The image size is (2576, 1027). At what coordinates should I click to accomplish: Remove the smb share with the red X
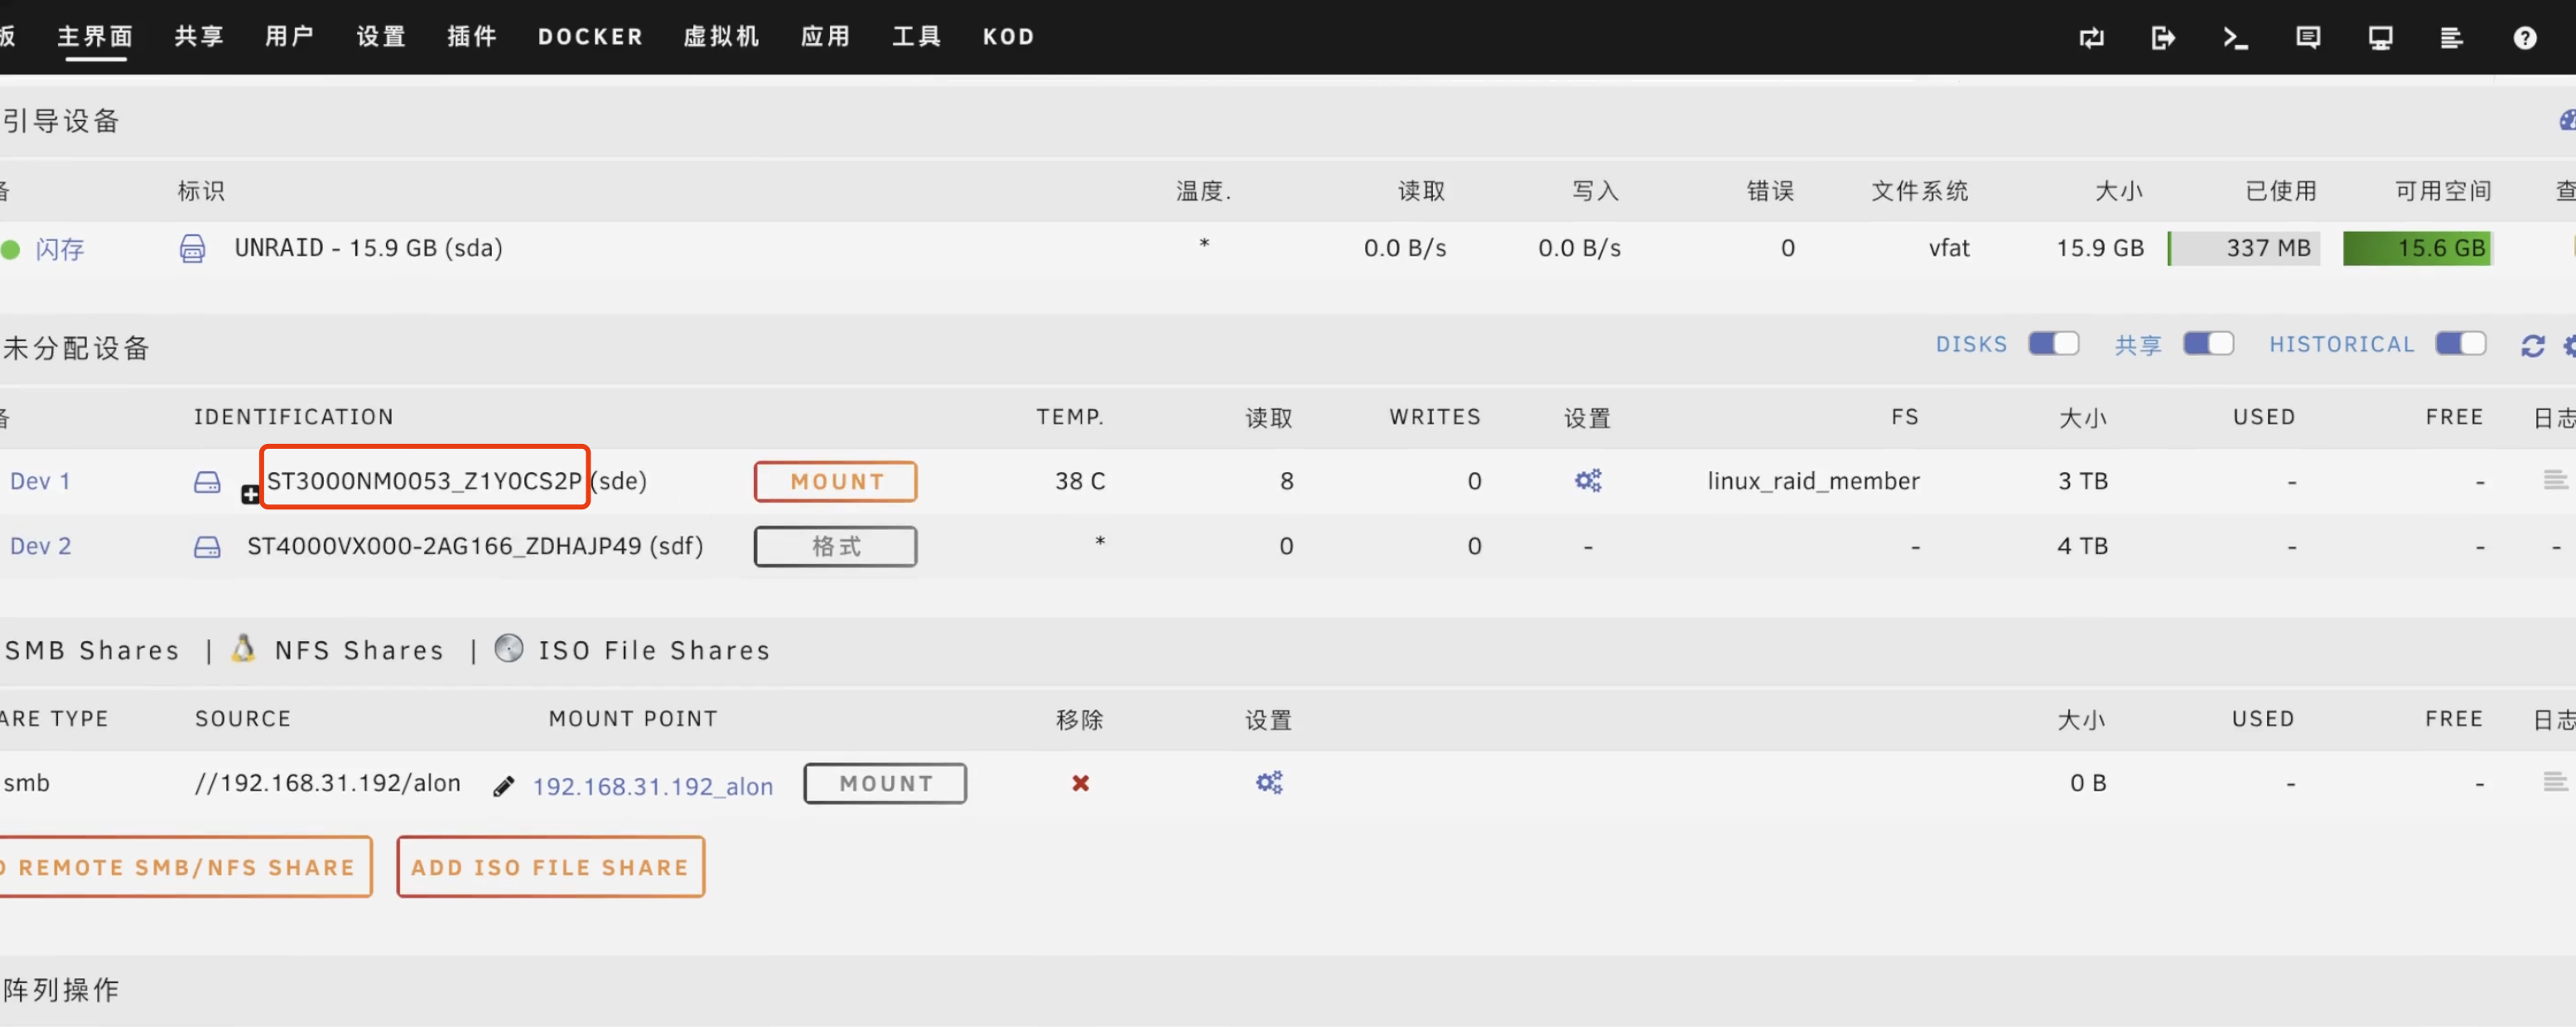coord(1079,784)
